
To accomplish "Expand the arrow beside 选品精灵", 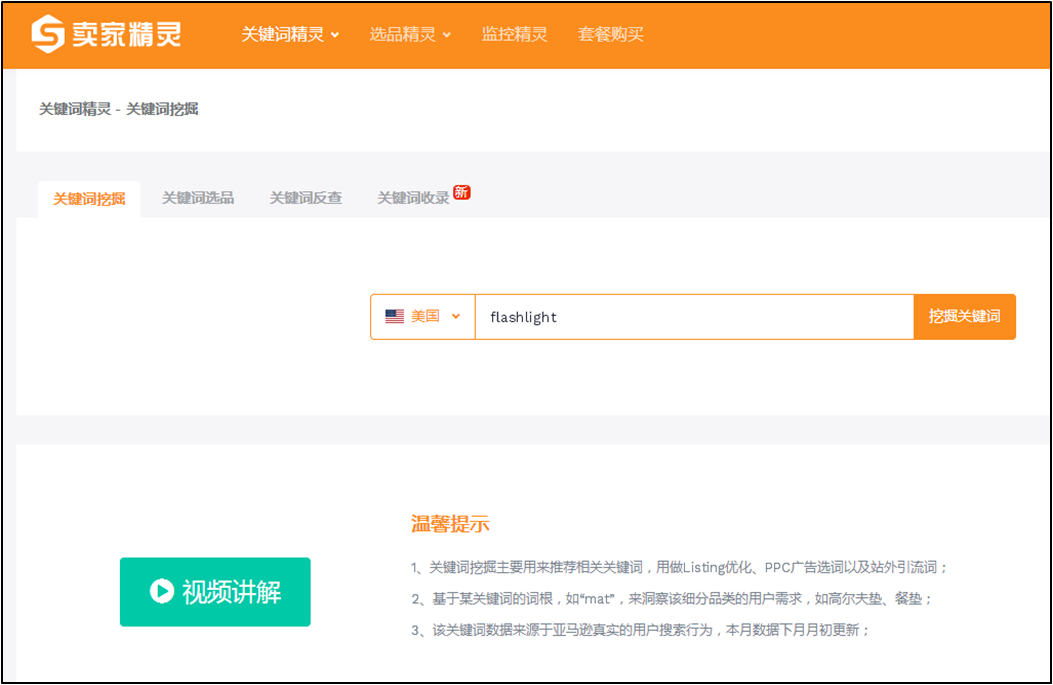I will point(447,35).
